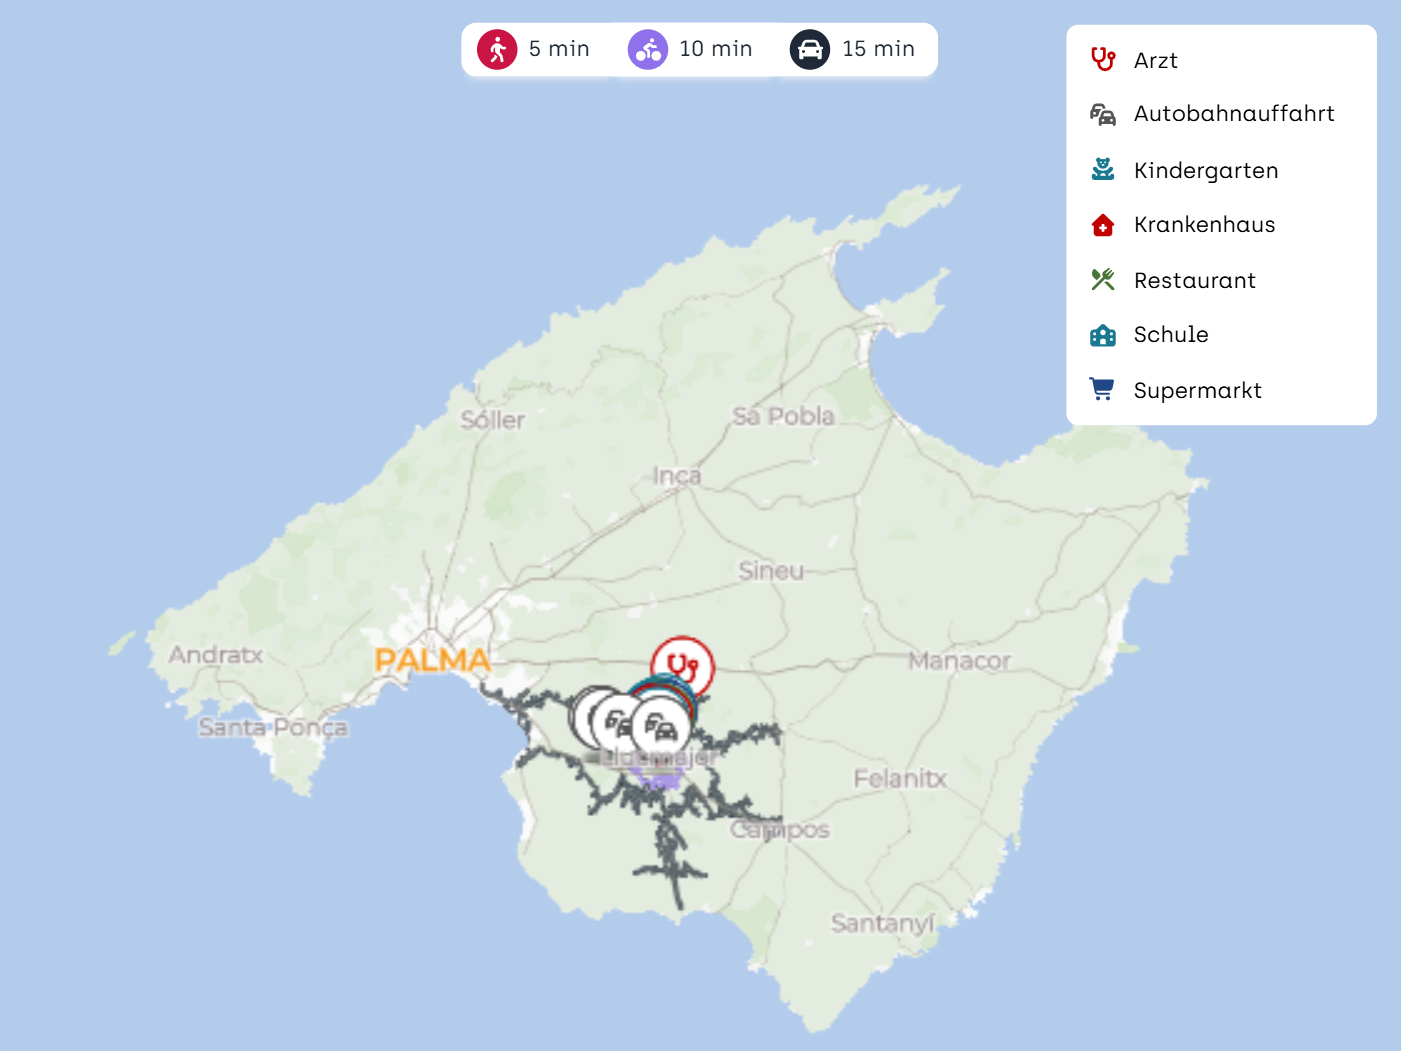The height and width of the screenshot is (1051, 1401).
Task: Select Supermarkt label in the legend
Action: [x=1197, y=391]
